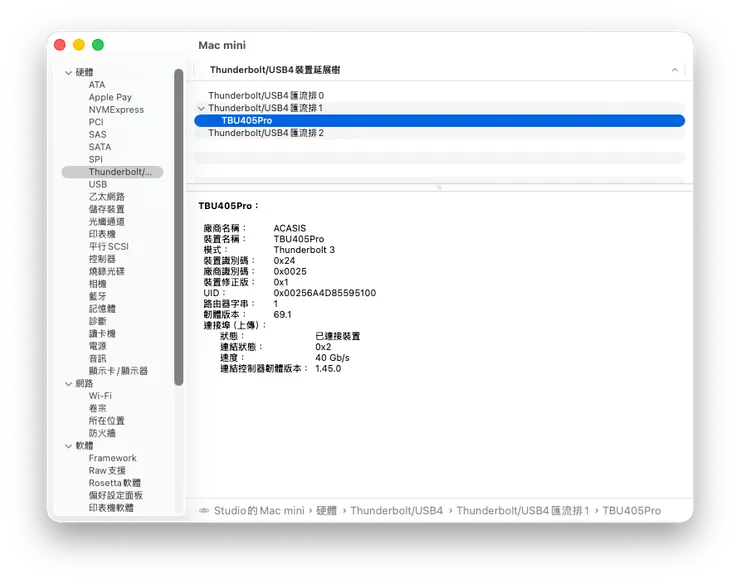The image size is (740, 584).
Task: Select PCI in the sidebar
Action: coord(96,122)
